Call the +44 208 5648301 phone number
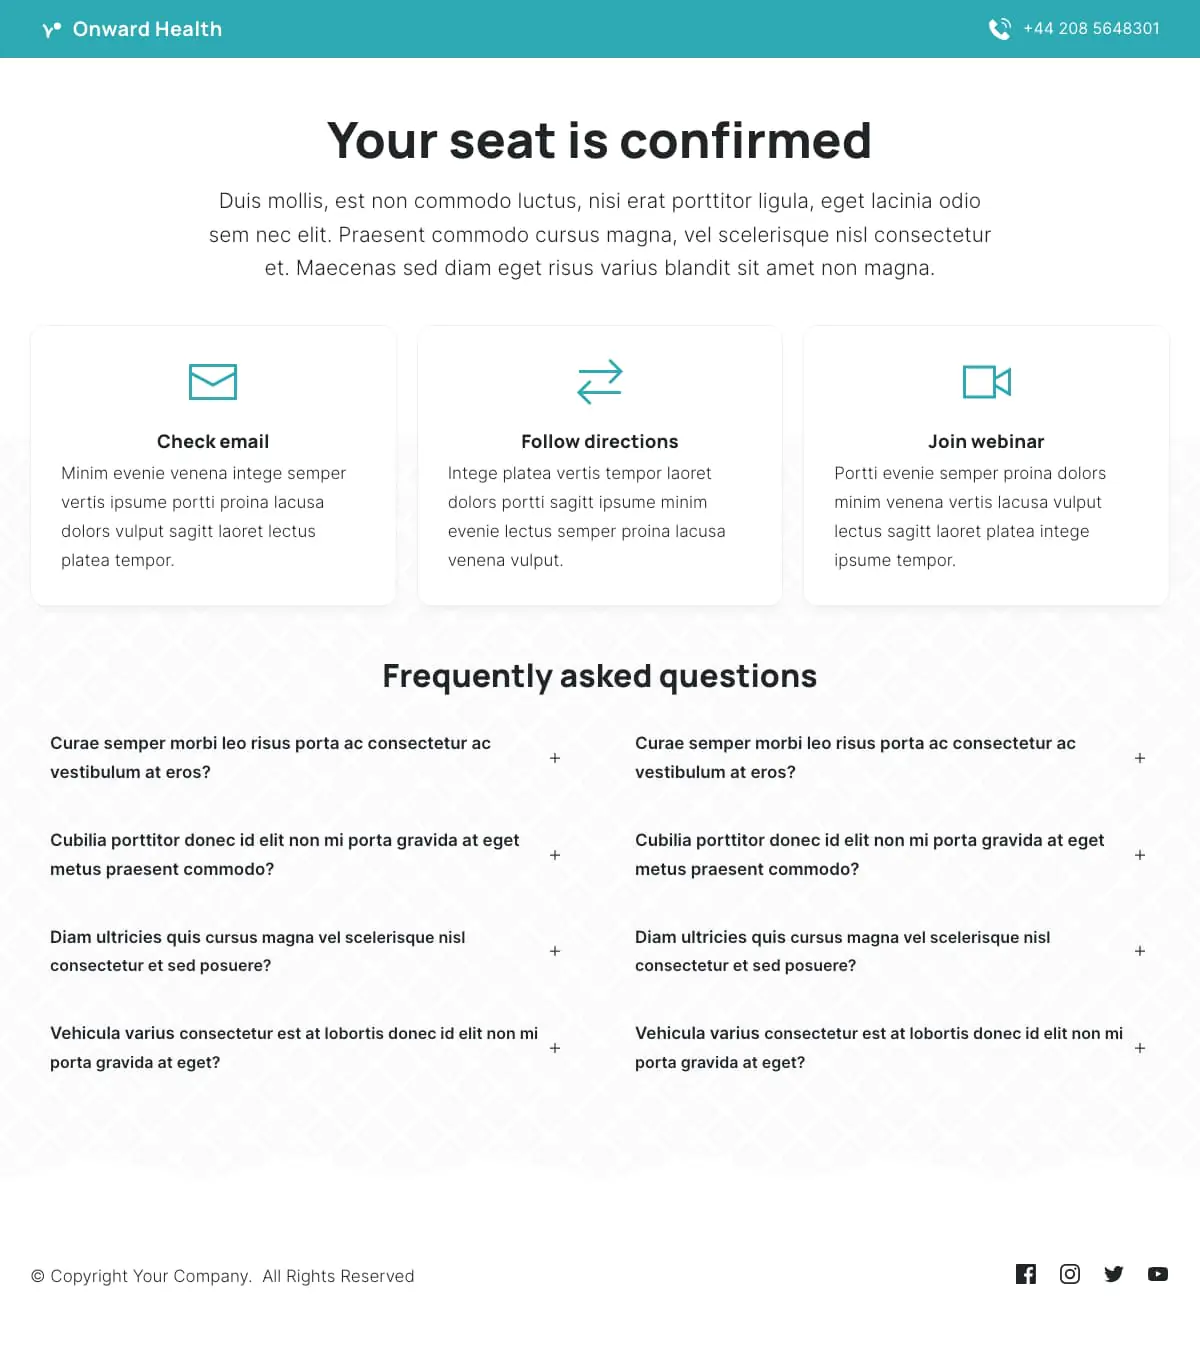The width and height of the screenshot is (1200, 1366). 1091,29
